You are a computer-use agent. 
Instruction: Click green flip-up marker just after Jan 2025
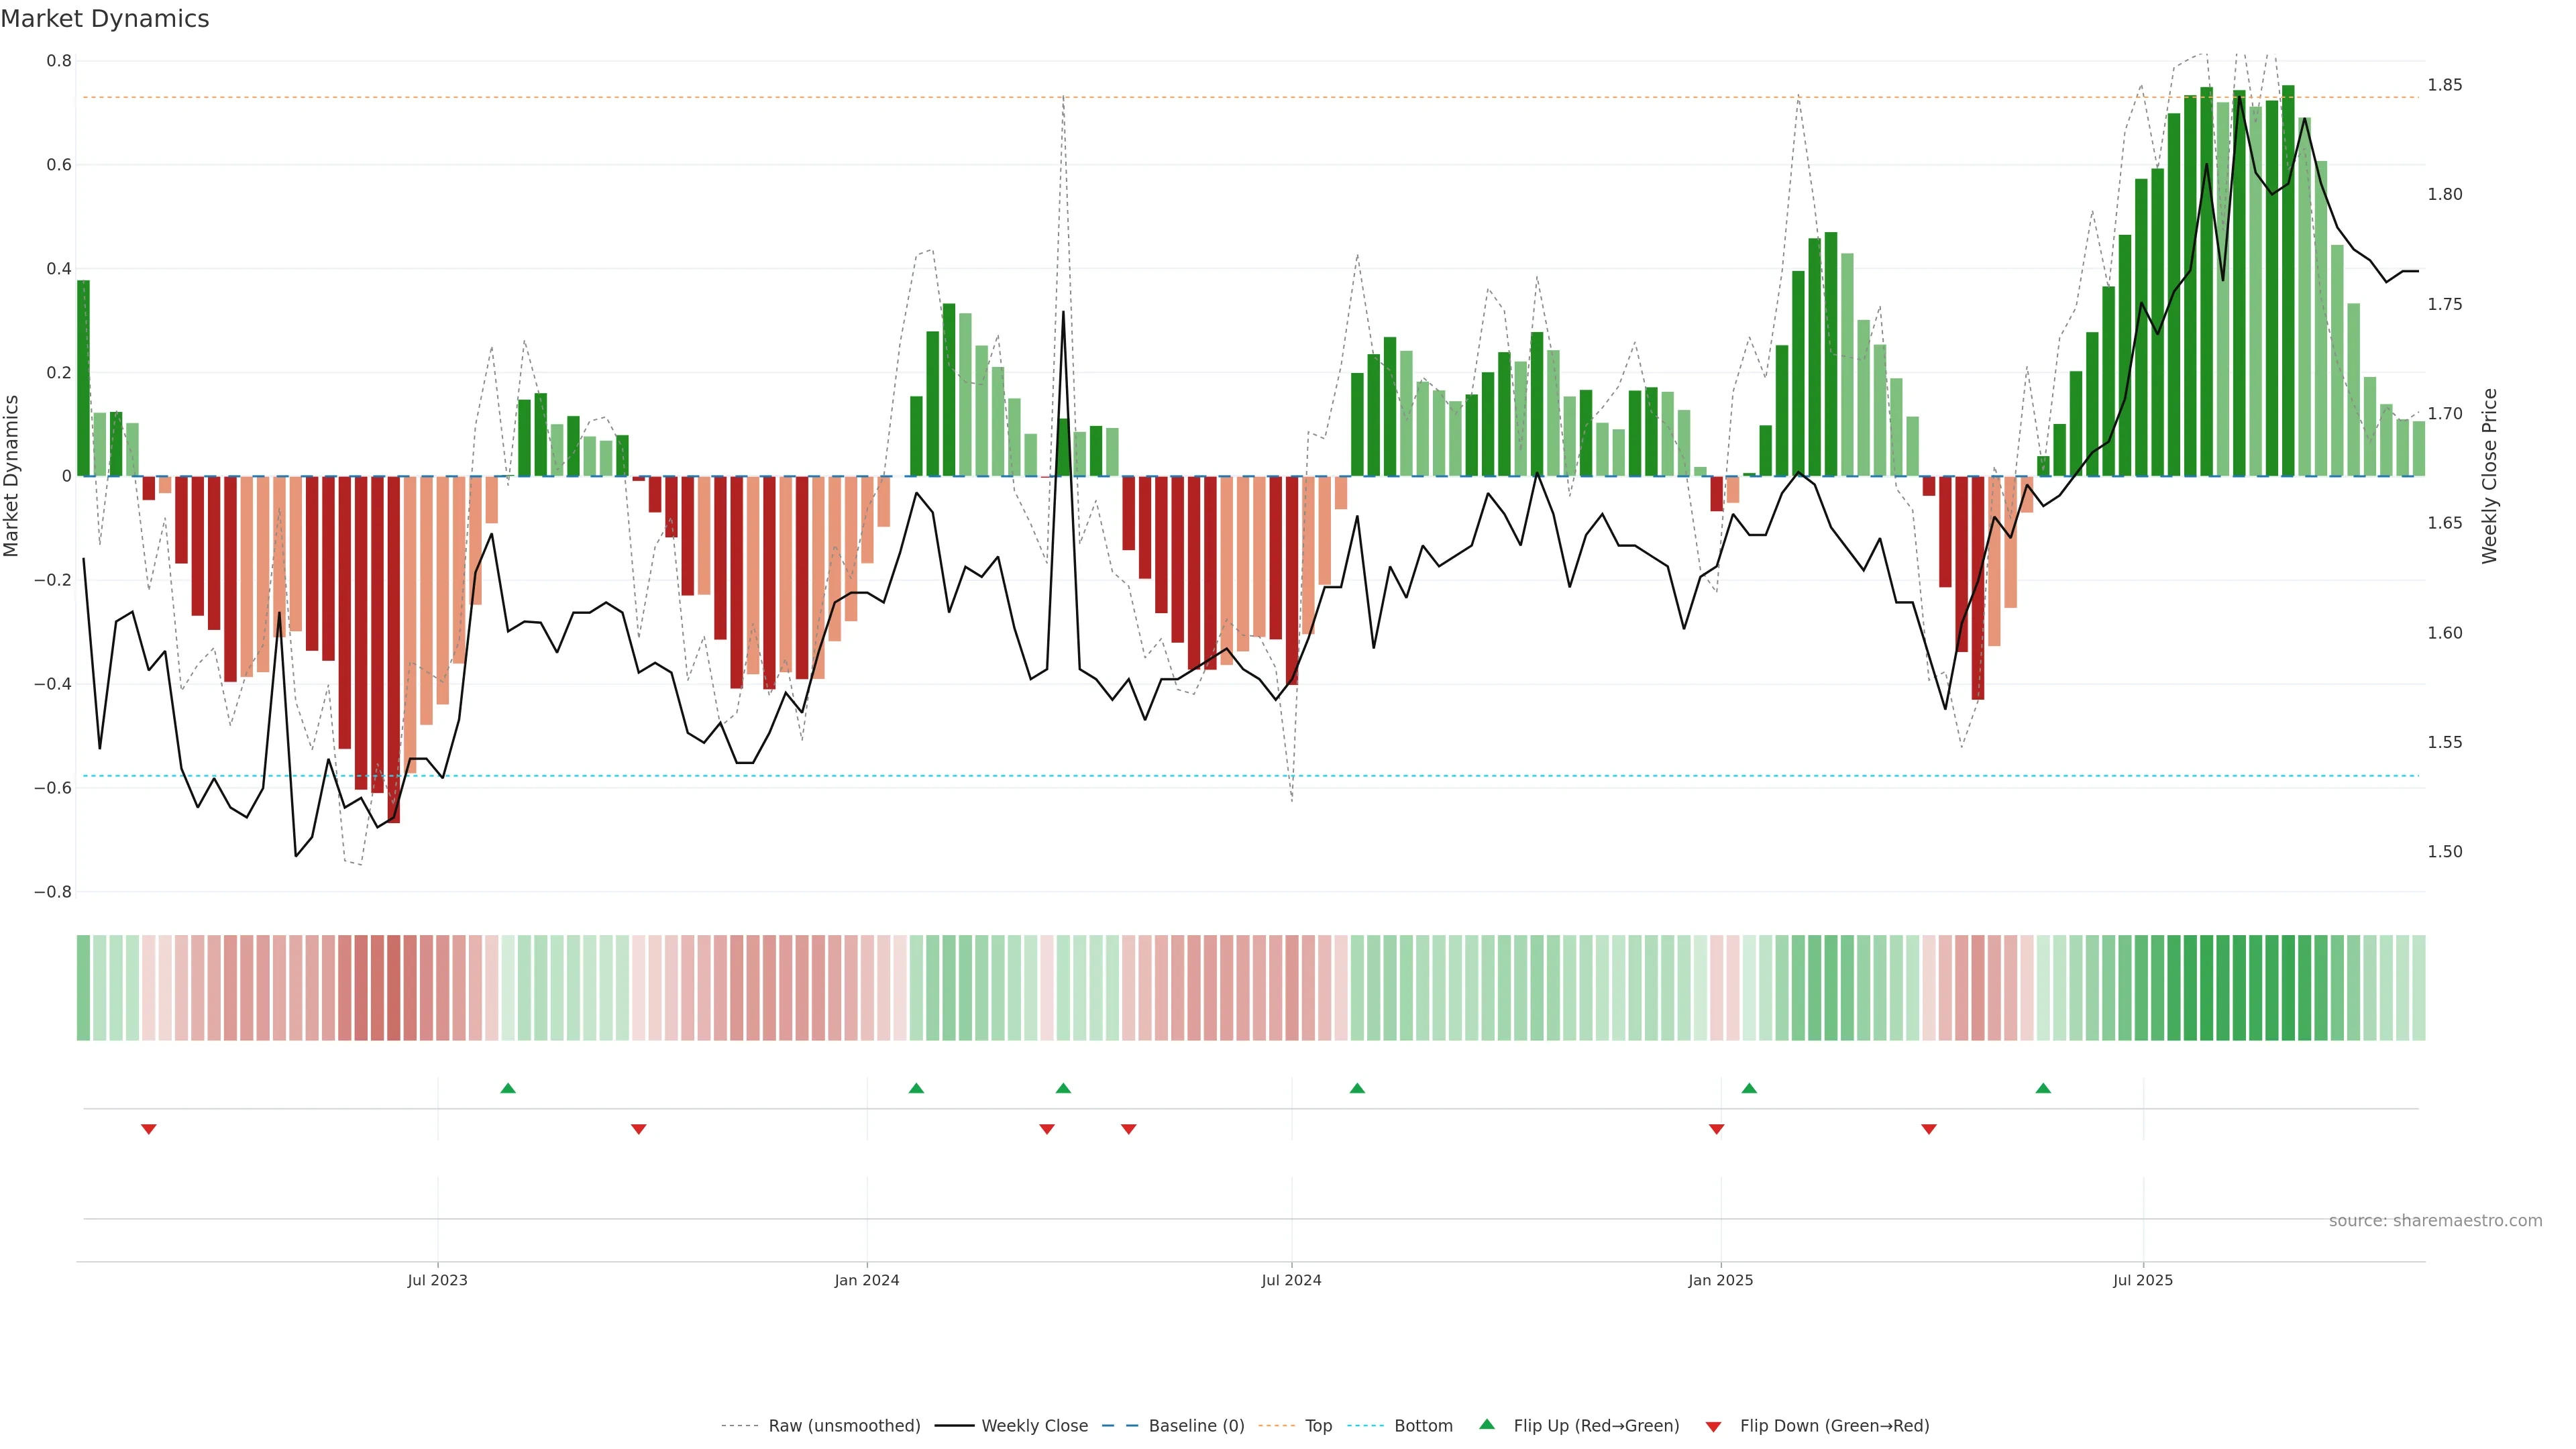[1749, 1088]
